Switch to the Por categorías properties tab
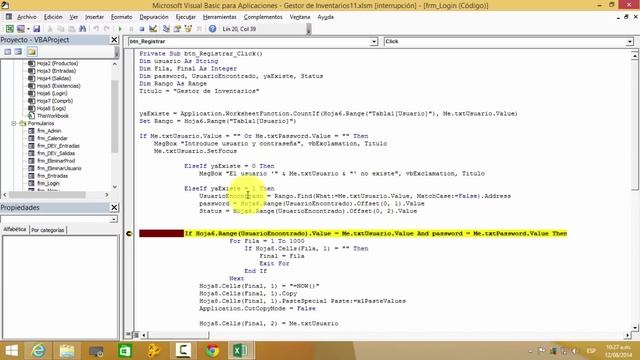 tap(48, 230)
